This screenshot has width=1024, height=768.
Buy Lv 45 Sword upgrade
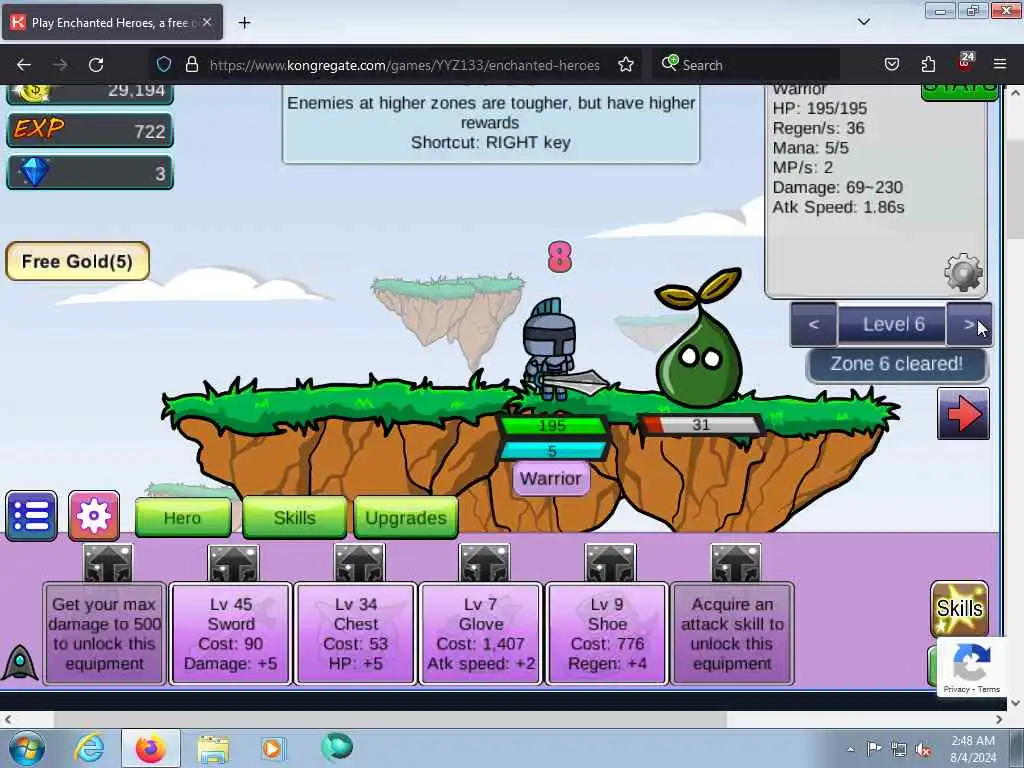tap(231, 633)
